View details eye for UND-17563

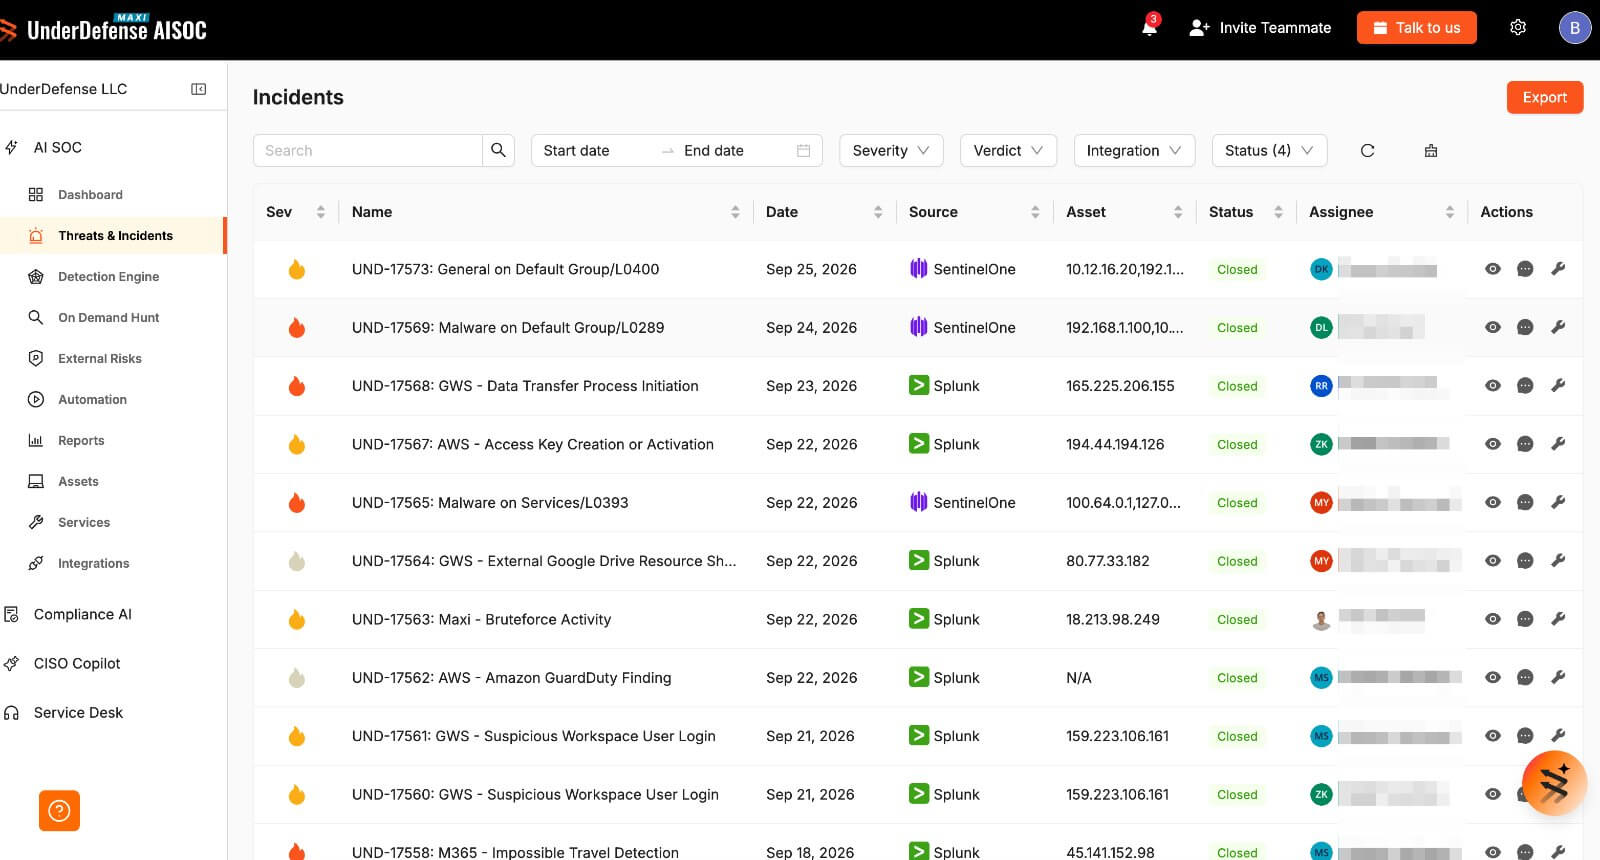point(1493,619)
